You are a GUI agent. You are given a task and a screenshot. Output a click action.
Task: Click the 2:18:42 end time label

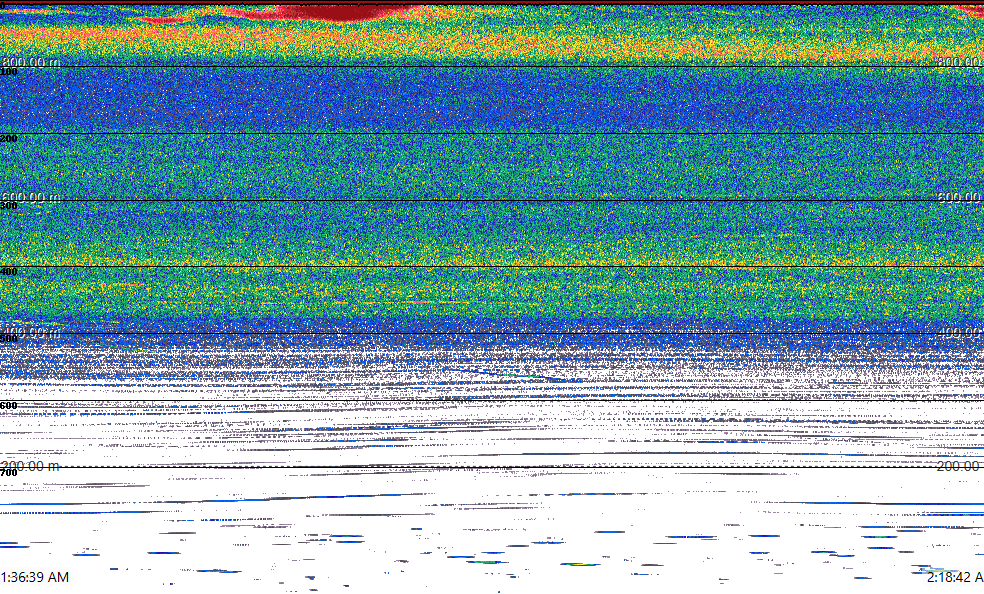pyautogui.click(x=955, y=577)
